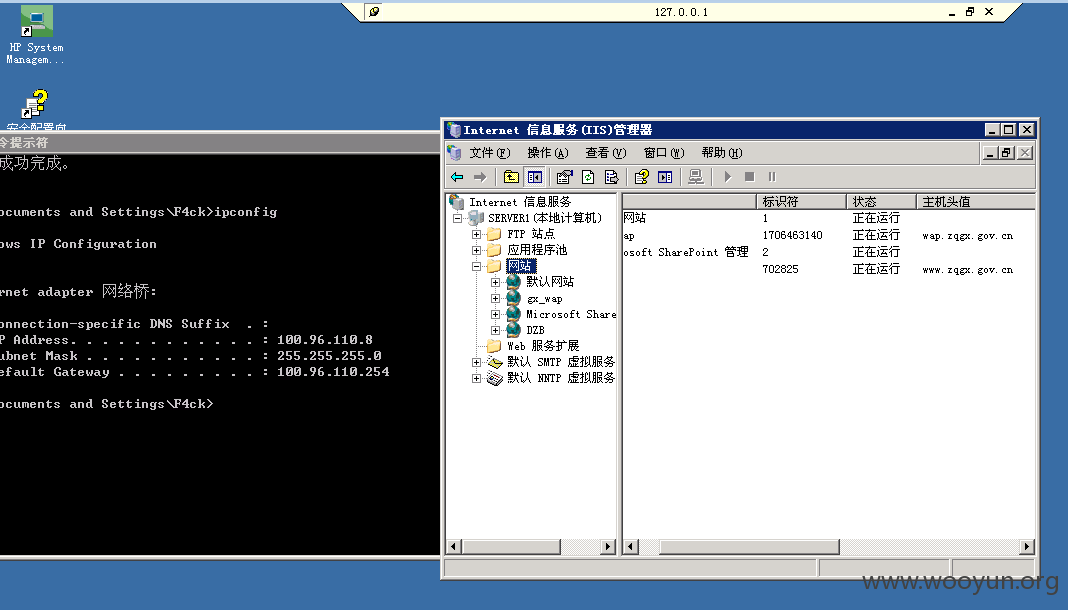
Task: Click the DZB globe site icon
Action: [x=514, y=330]
